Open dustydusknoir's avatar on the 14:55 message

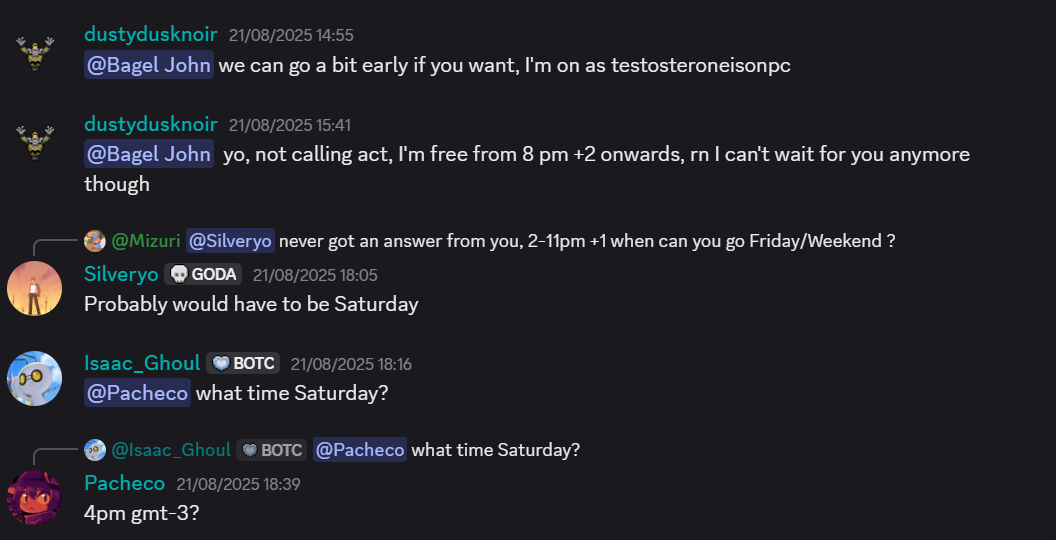[x=34, y=54]
